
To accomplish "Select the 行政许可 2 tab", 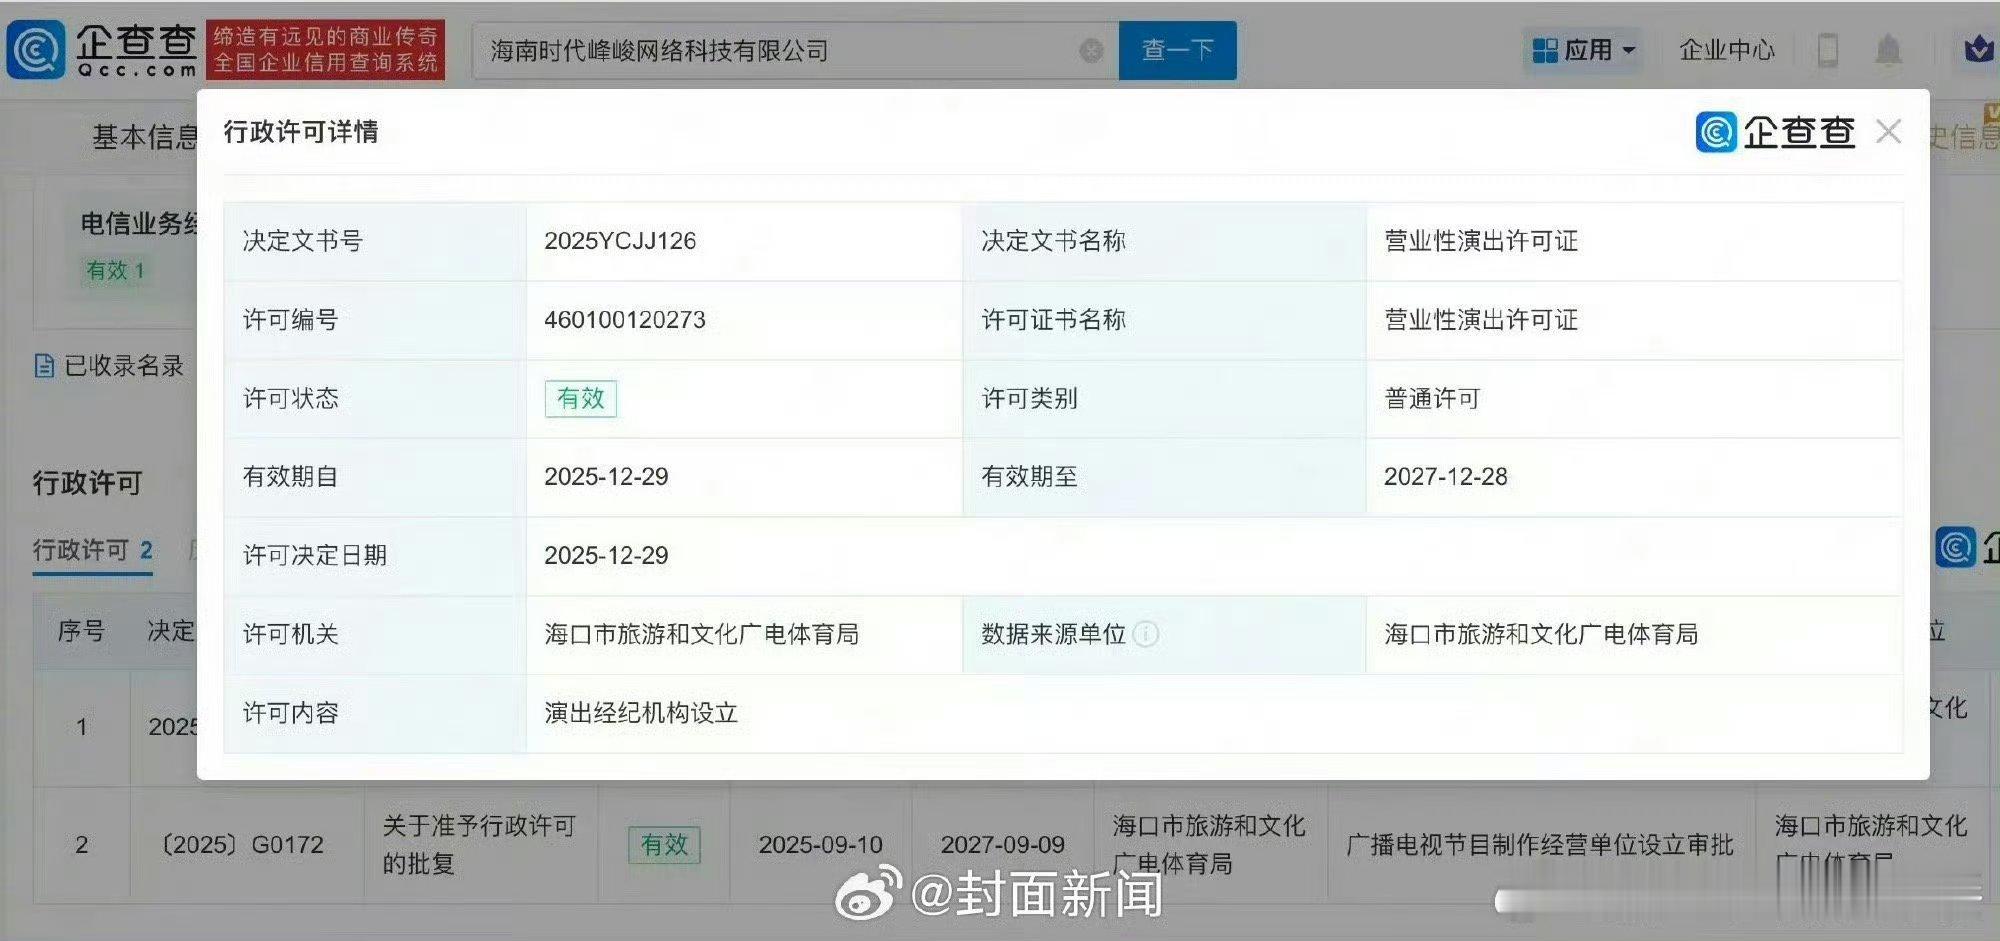I will click(x=92, y=551).
